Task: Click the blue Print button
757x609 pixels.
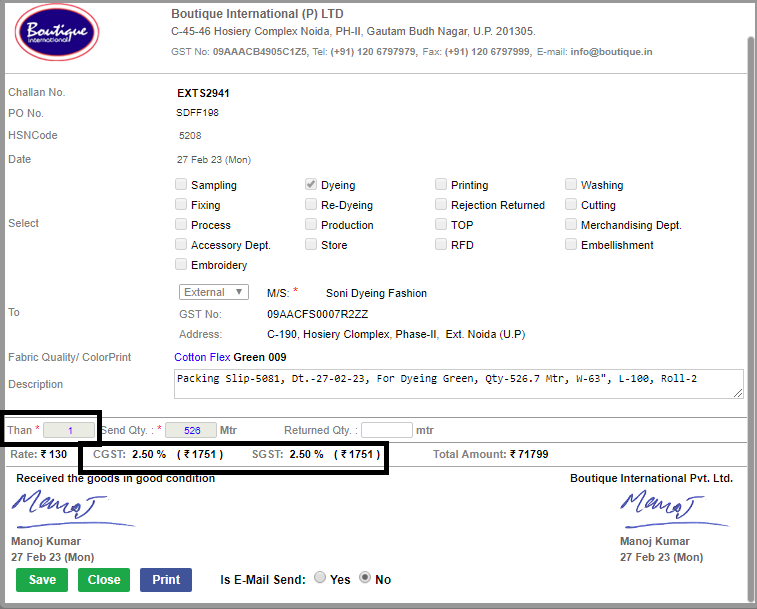Action: [166, 580]
